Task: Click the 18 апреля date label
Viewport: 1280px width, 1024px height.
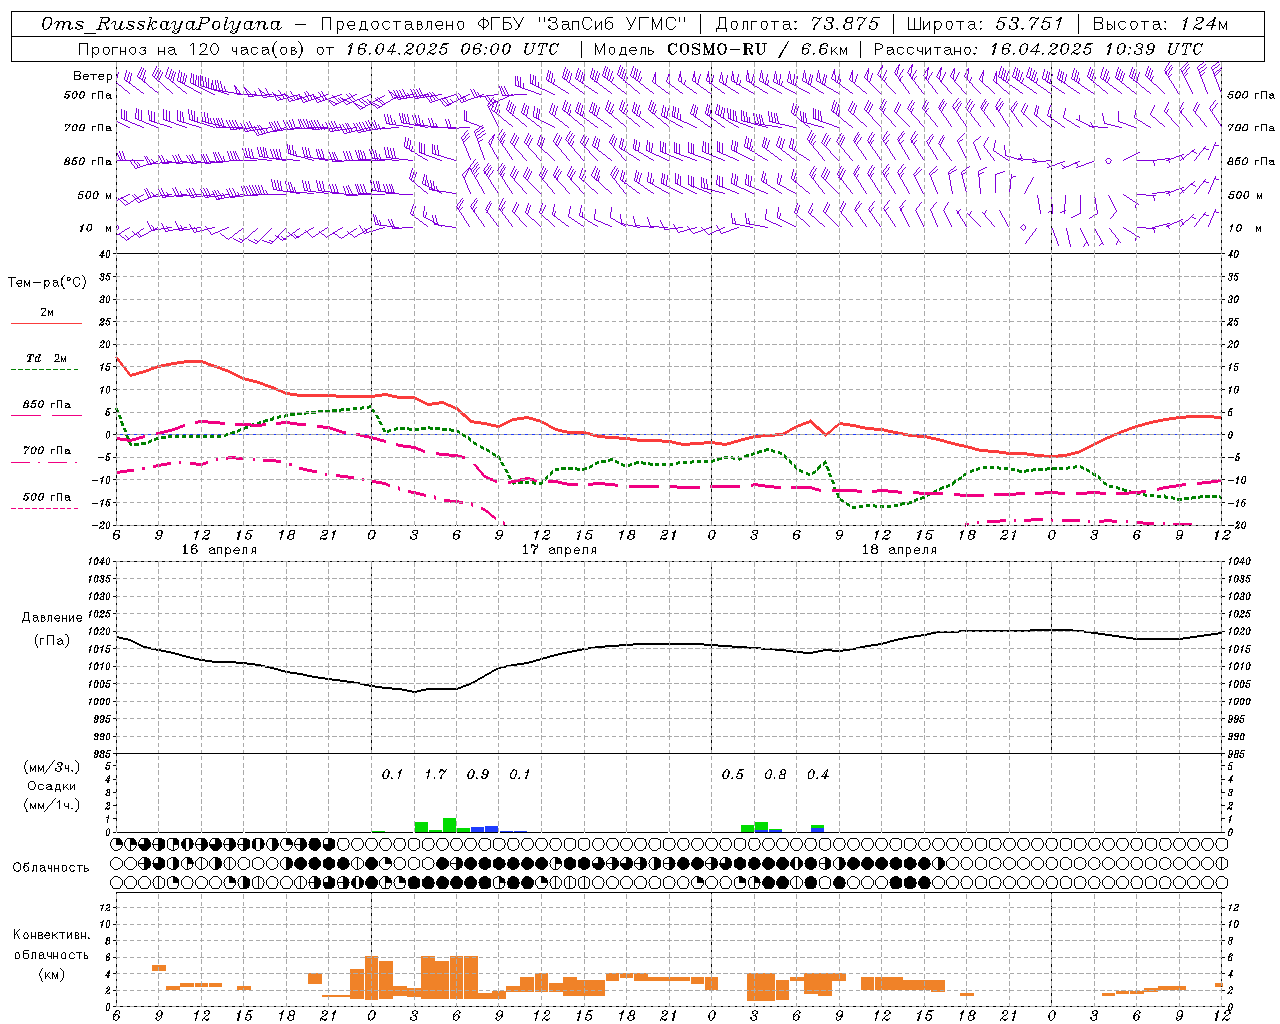Action: click(899, 549)
